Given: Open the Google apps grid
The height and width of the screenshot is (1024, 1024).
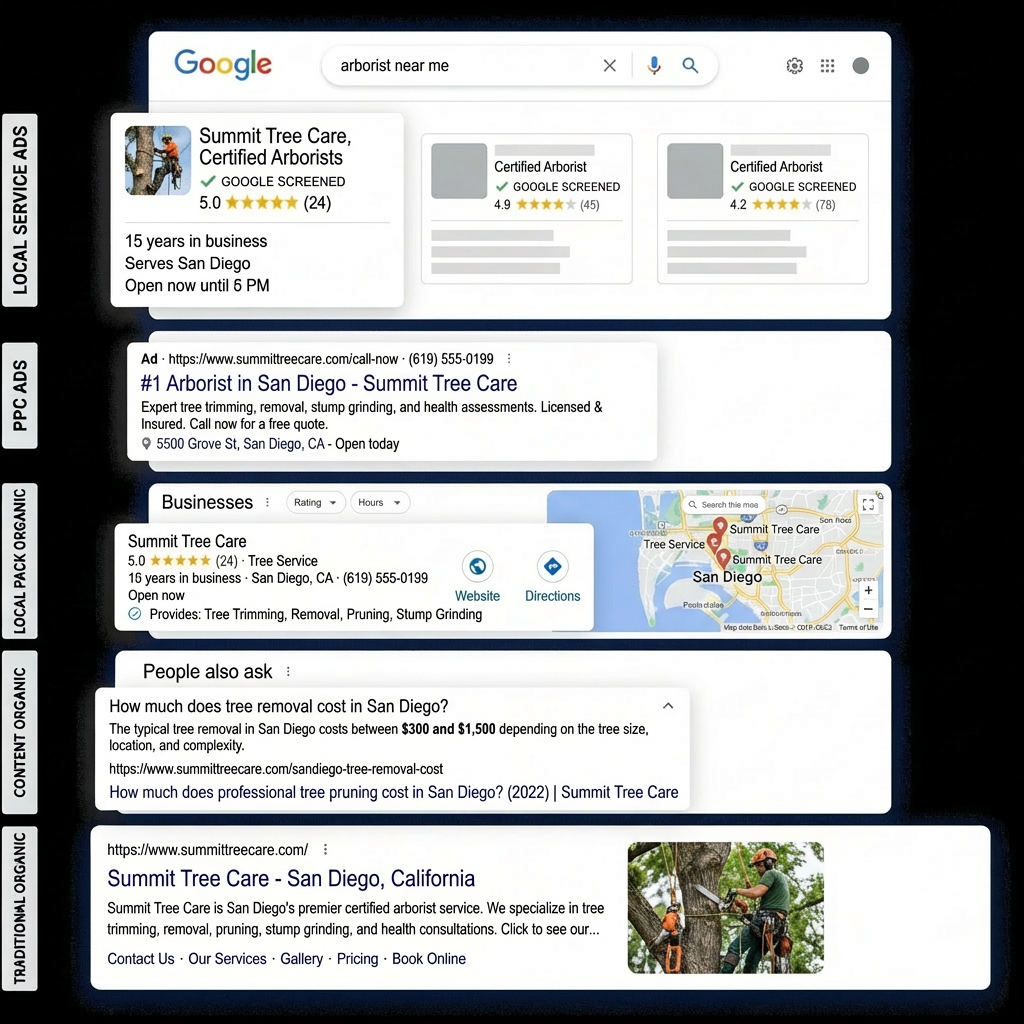Looking at the screenshot, I should (x=827, y=65).
